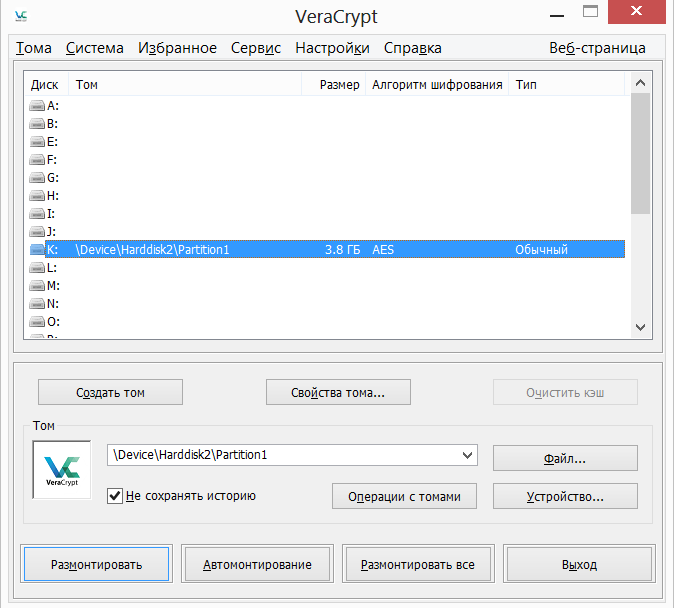Select the L: drive letter
The image size is (674, 608).
(x=52, y=267)
